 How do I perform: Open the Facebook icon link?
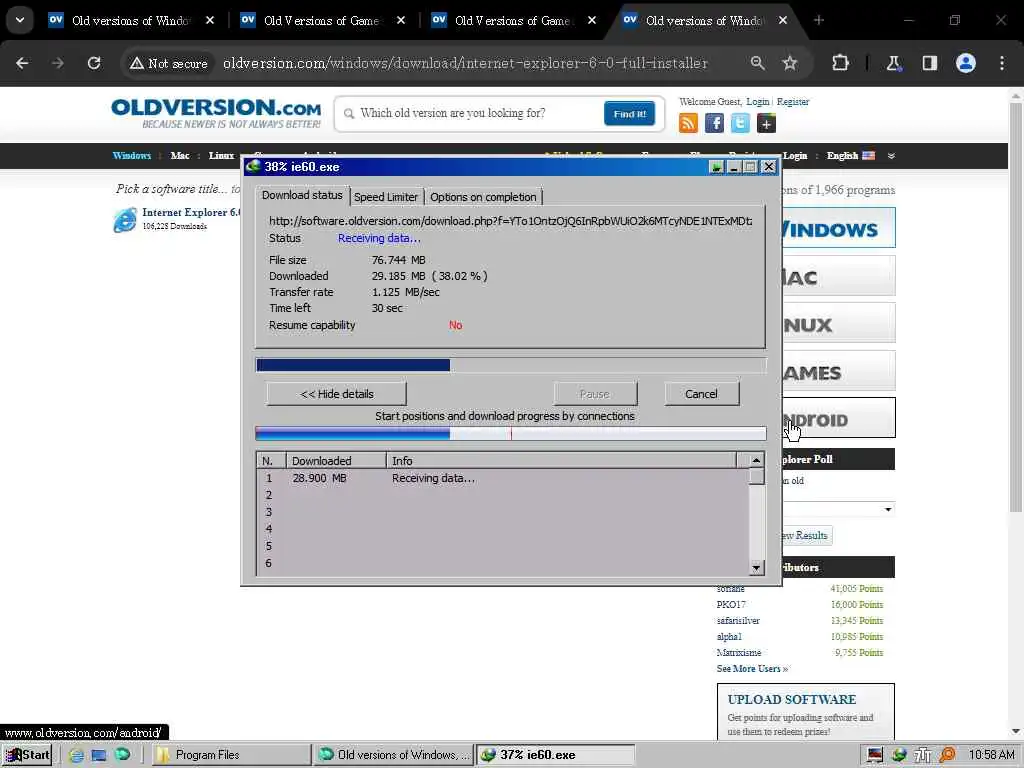pos(714,123)
